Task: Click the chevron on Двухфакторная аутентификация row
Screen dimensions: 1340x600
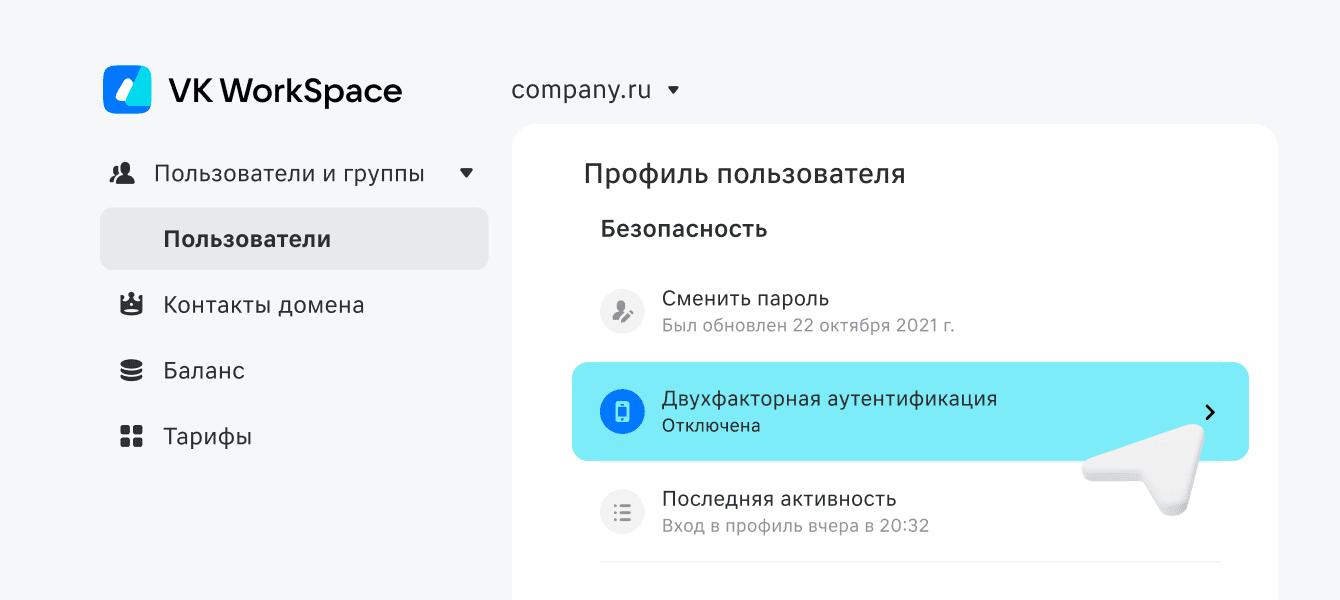Action: [x=1210, y=412]
